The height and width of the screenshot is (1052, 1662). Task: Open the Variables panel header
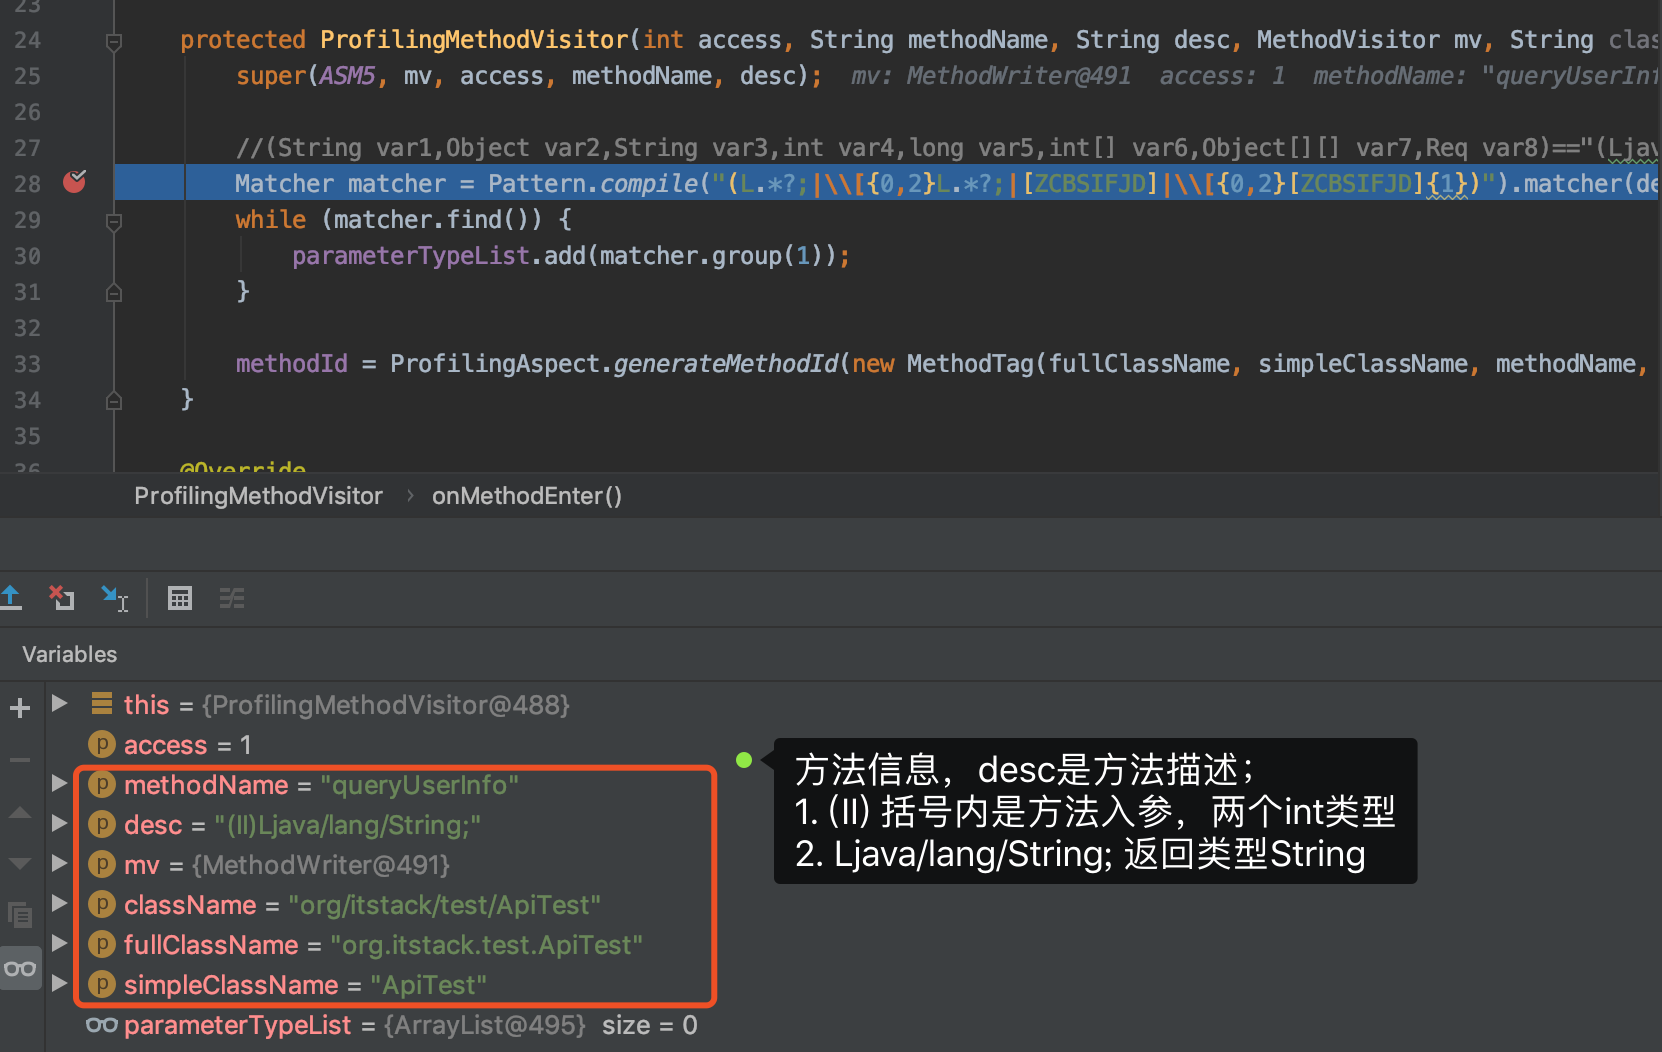click(70, 654)
